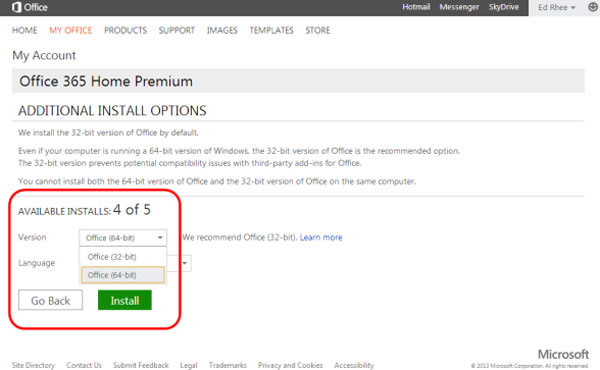This screenshot has width=600, height=370.
Task: Open SkyDrive from the top bar
Action: pyautogui.click(x=504, y=7)
